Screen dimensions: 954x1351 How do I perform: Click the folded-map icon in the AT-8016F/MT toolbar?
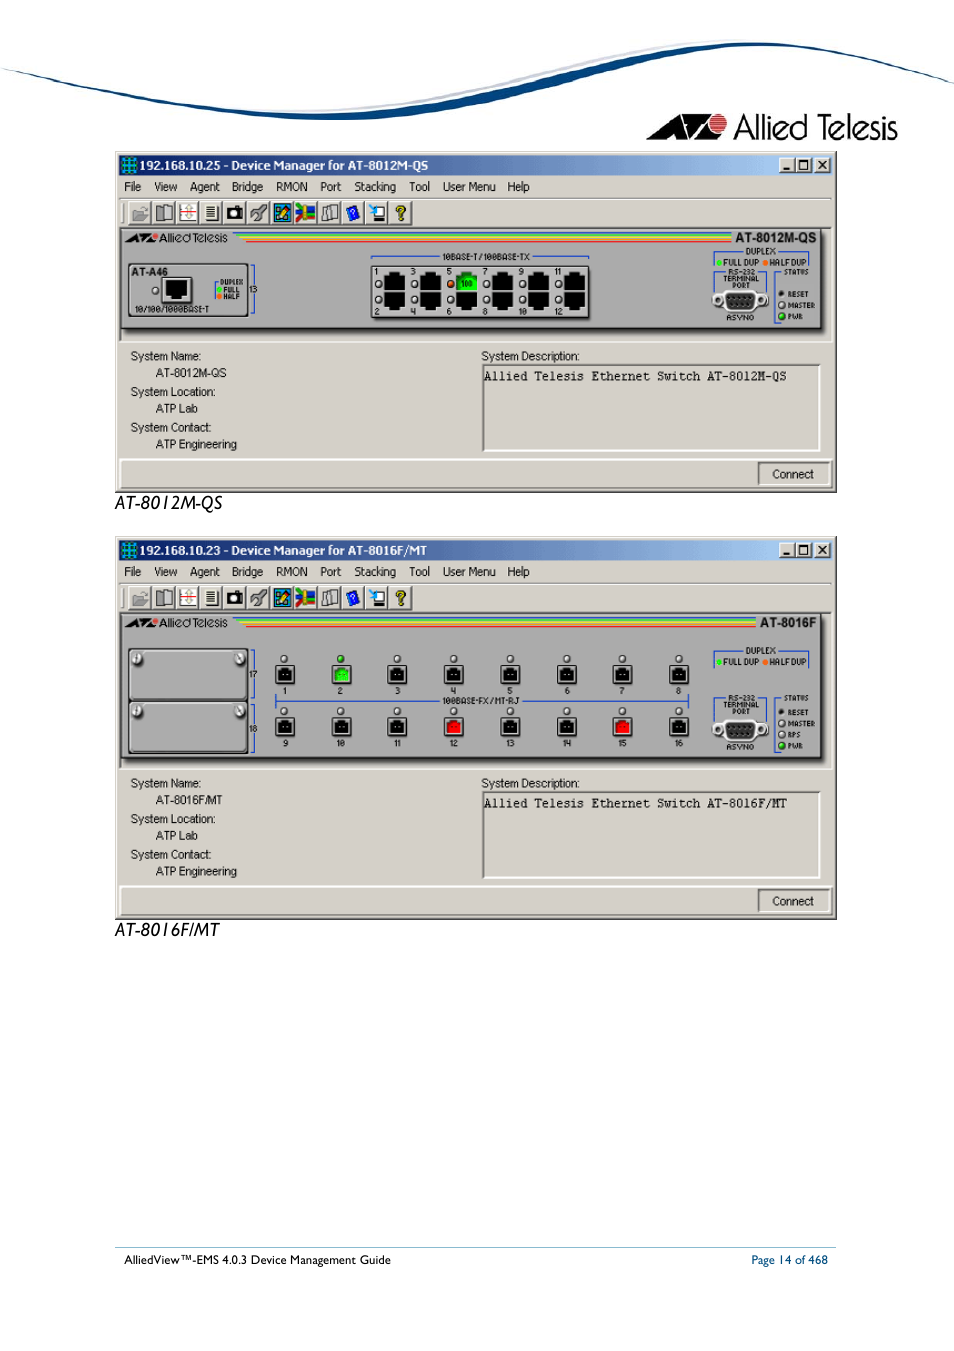tap(330, 598)
